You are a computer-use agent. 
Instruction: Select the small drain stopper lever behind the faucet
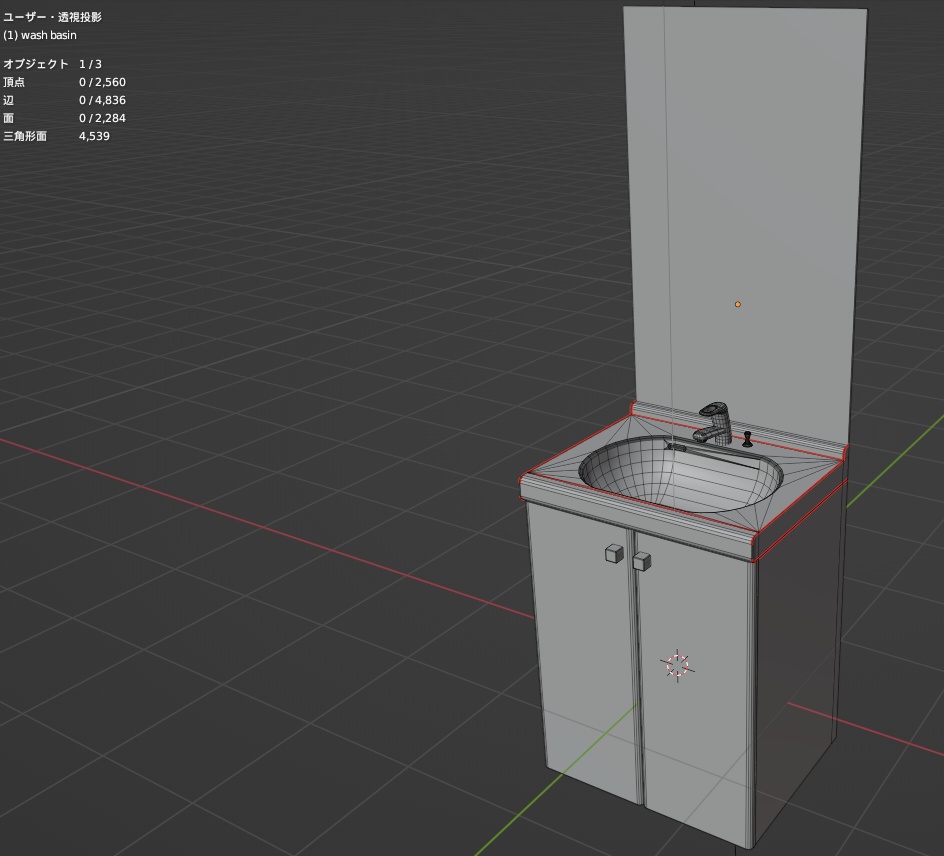748,438
